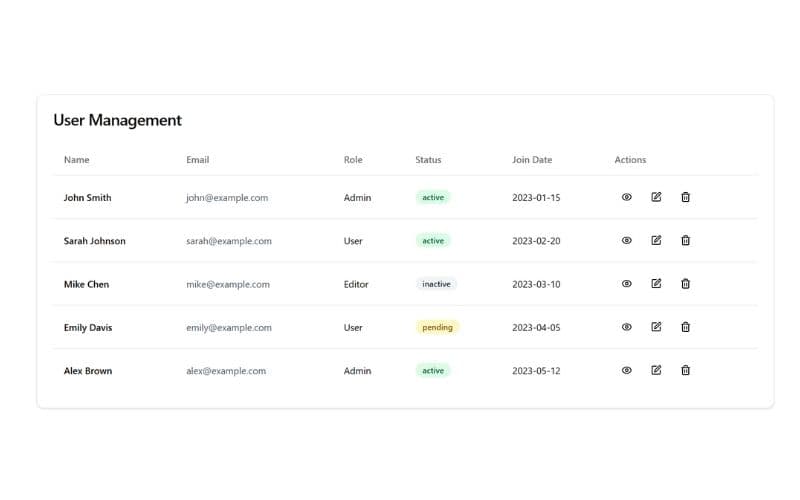Delete Emily Davis's user row
Viewport: 800px width, 500px height.
click(685, 327)
